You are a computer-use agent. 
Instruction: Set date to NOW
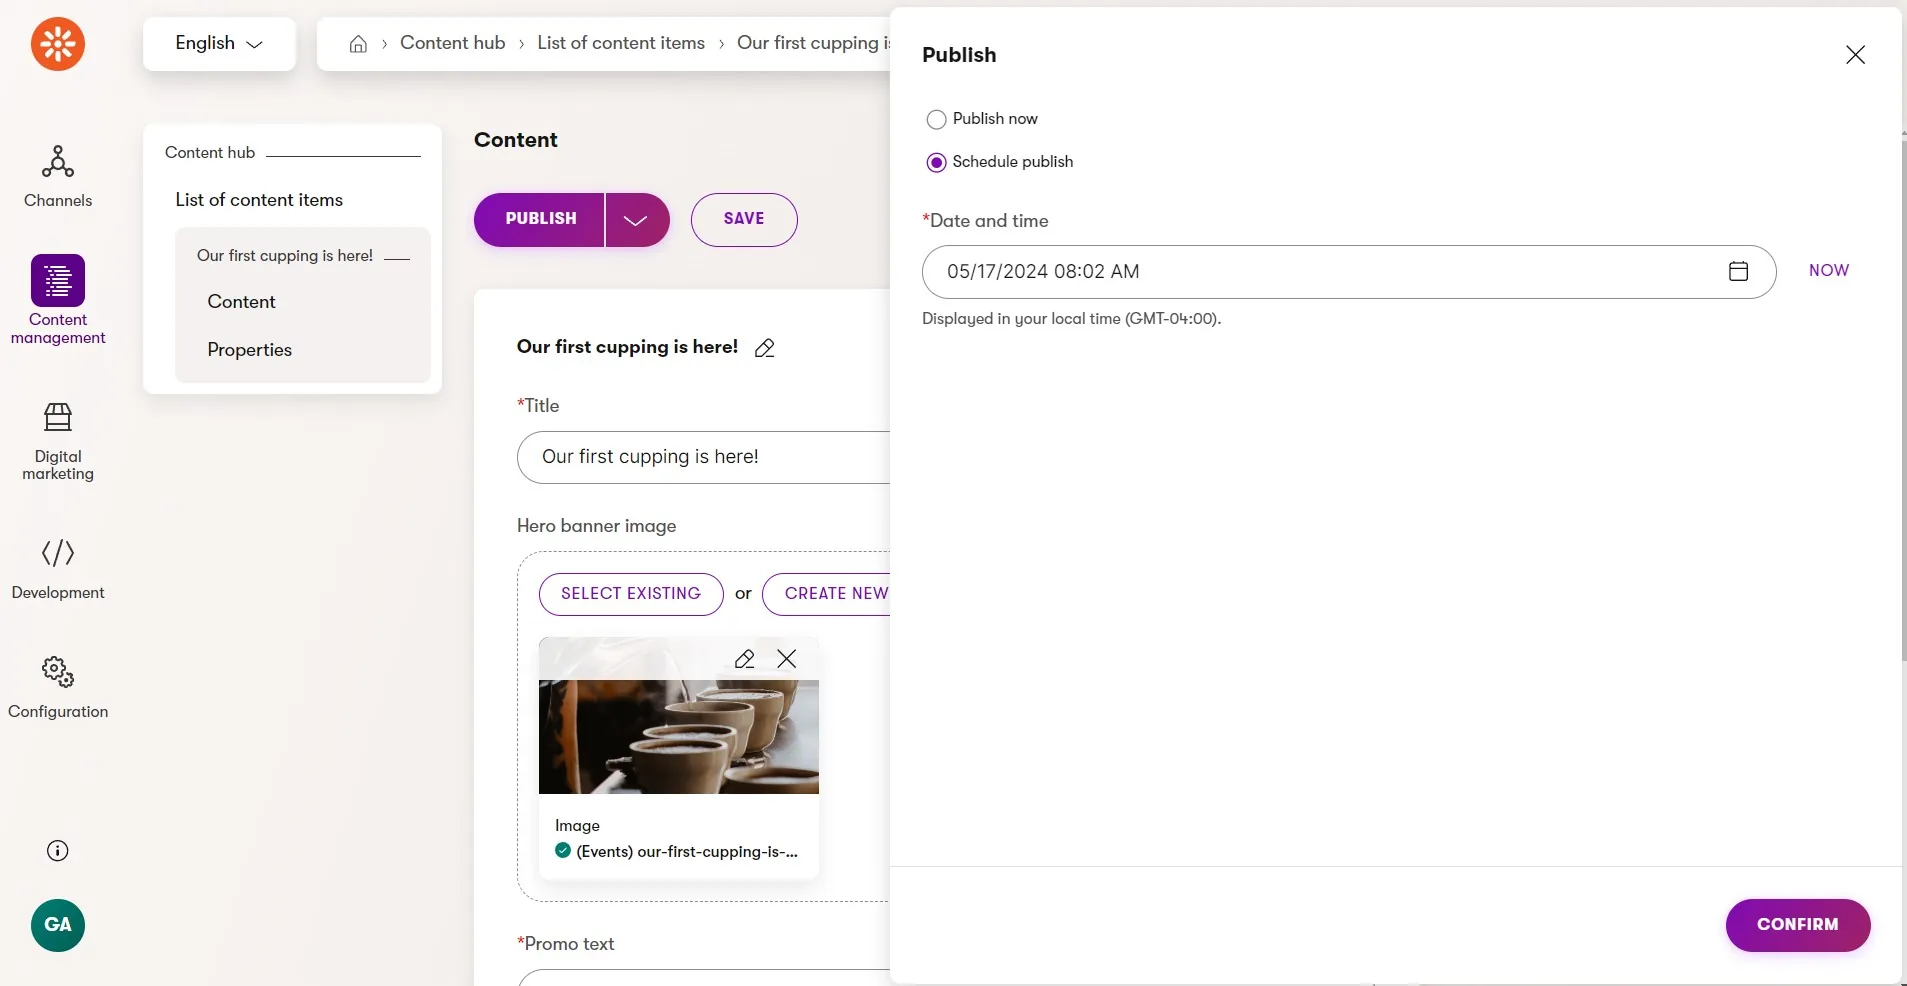(x=1829, y=271)
